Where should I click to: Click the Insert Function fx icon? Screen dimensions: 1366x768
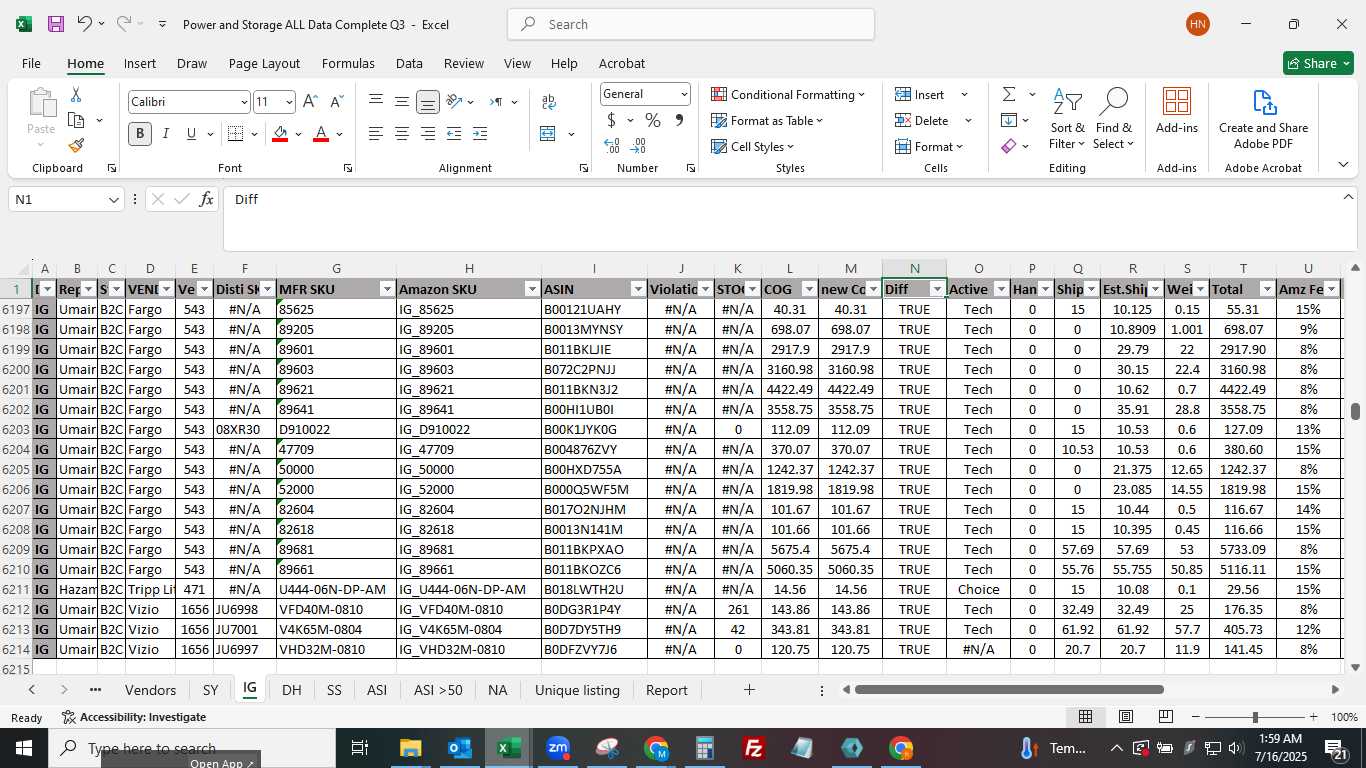pyautogui.click(x=206, y=200)
